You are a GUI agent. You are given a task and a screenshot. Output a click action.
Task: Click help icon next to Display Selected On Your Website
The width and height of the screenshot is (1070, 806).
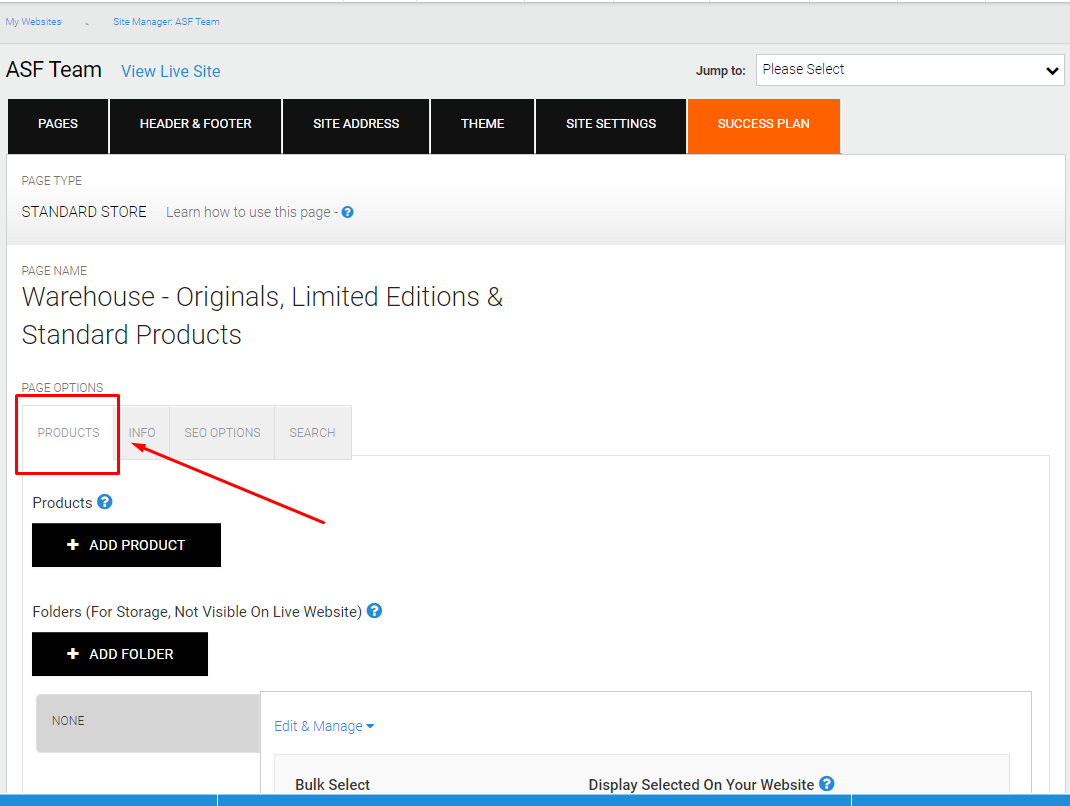[x=826, y=783]
